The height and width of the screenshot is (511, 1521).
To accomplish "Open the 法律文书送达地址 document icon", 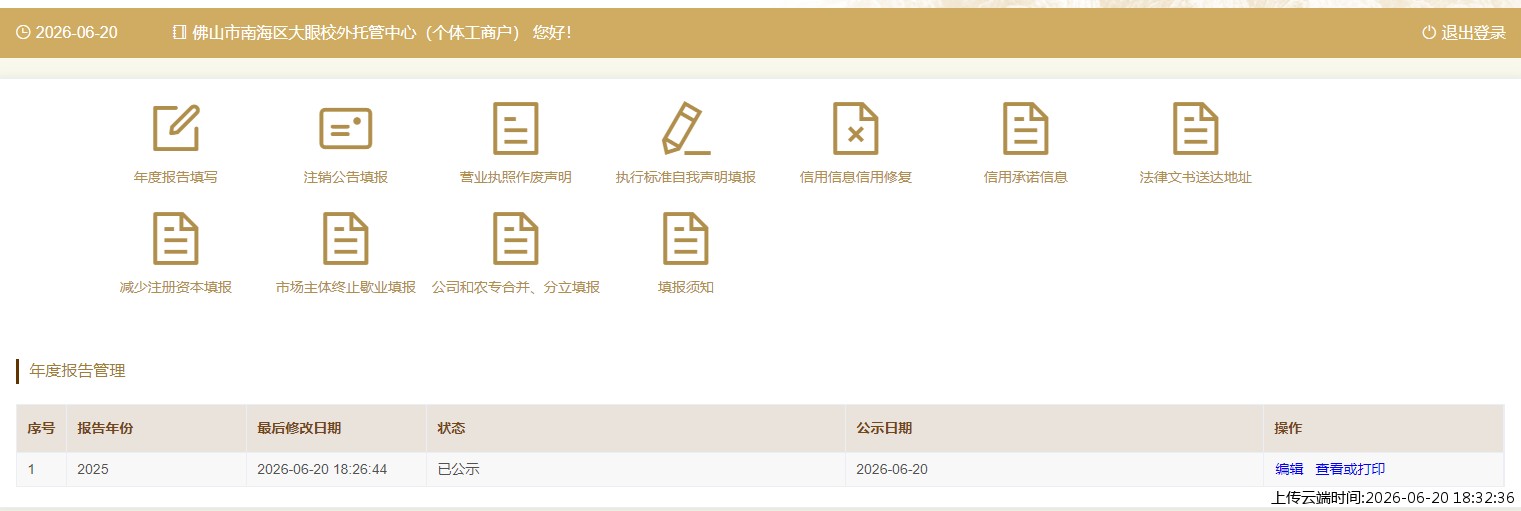I will 1196,128.
